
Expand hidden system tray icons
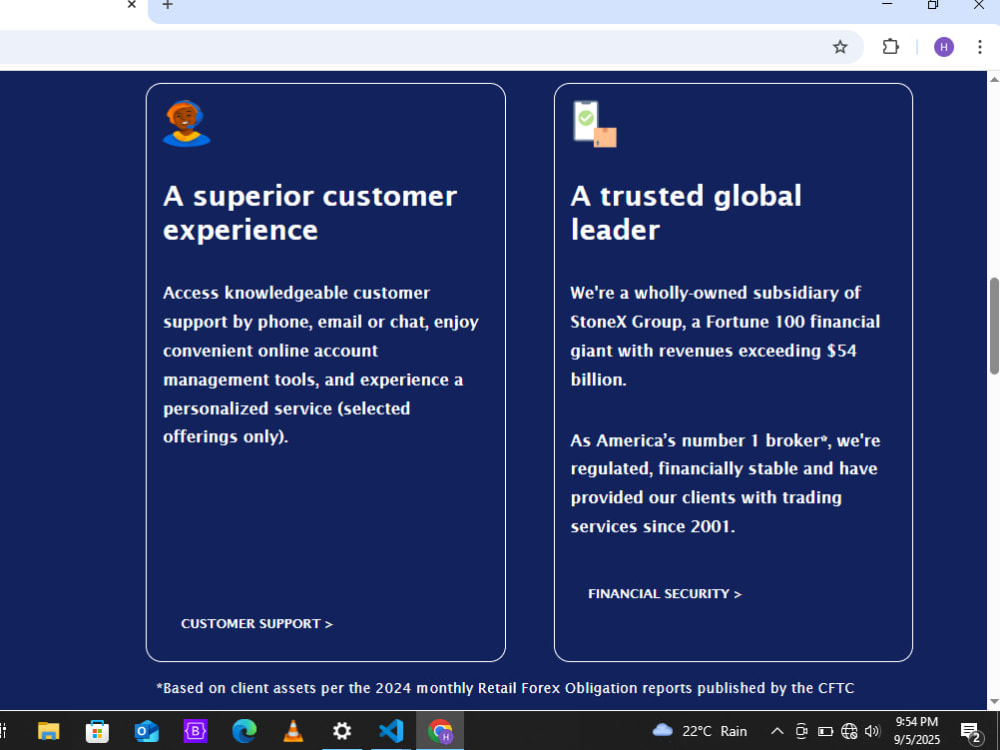click(x=777, y=731)
